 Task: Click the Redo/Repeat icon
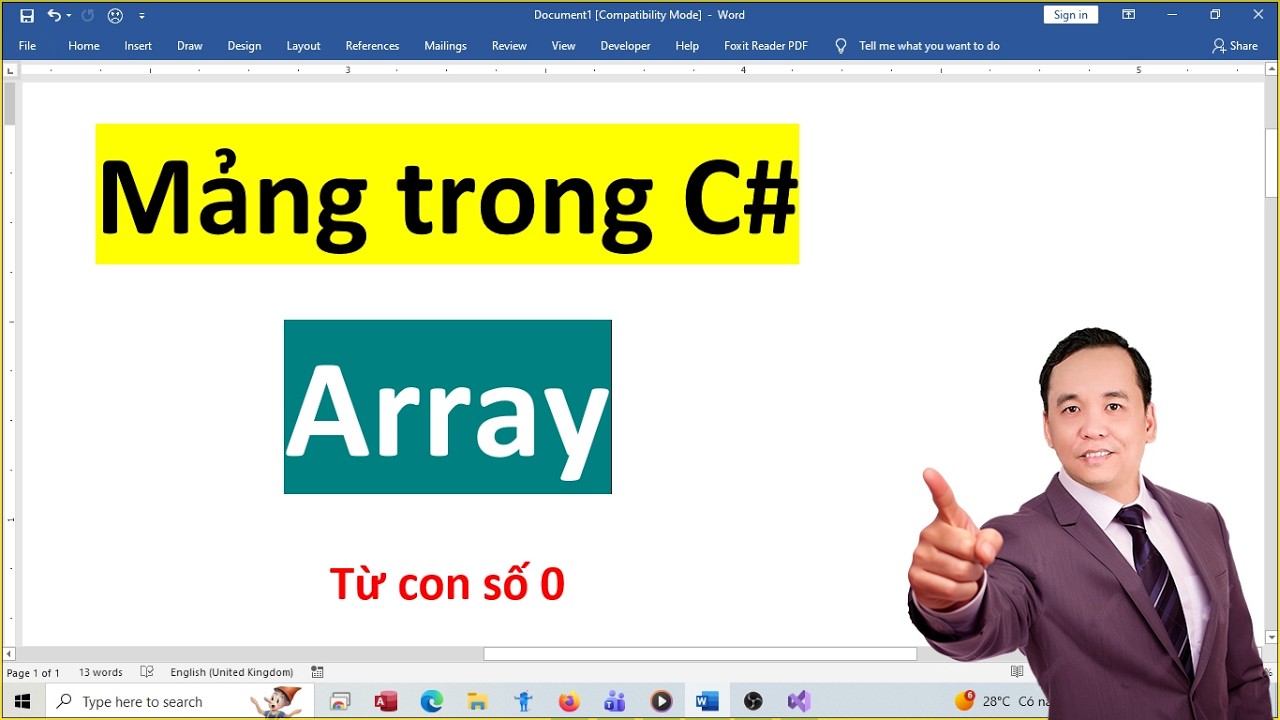click(88, 15)
